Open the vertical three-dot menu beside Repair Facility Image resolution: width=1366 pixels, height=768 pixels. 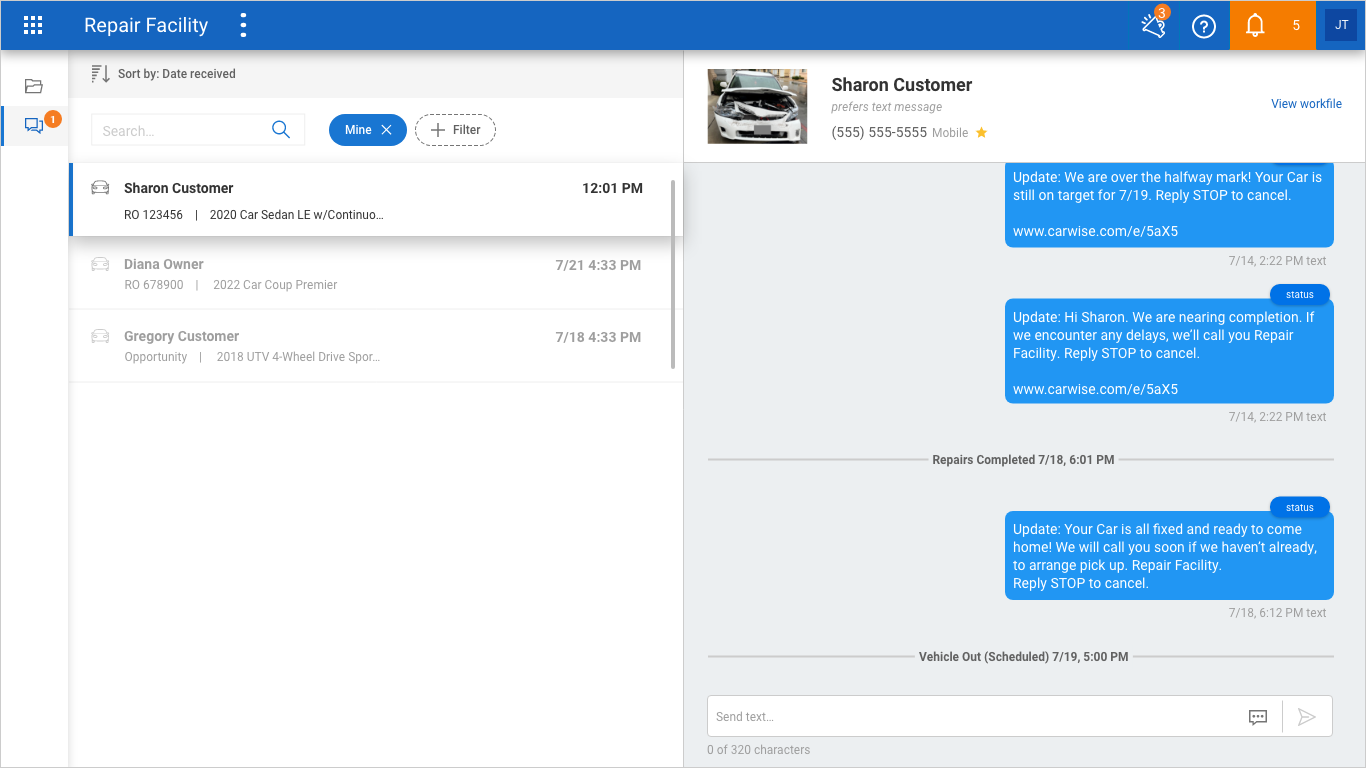[x=243, y=26]
